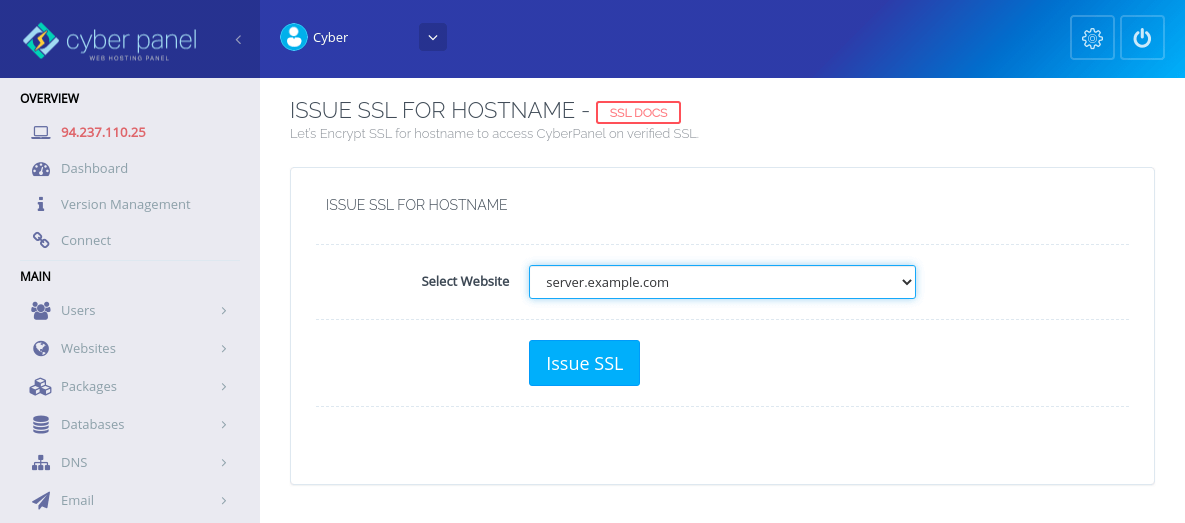Screen dimensions: 1185x523
Task: Expand the DNS menu chevron
Action: [224, 463]
